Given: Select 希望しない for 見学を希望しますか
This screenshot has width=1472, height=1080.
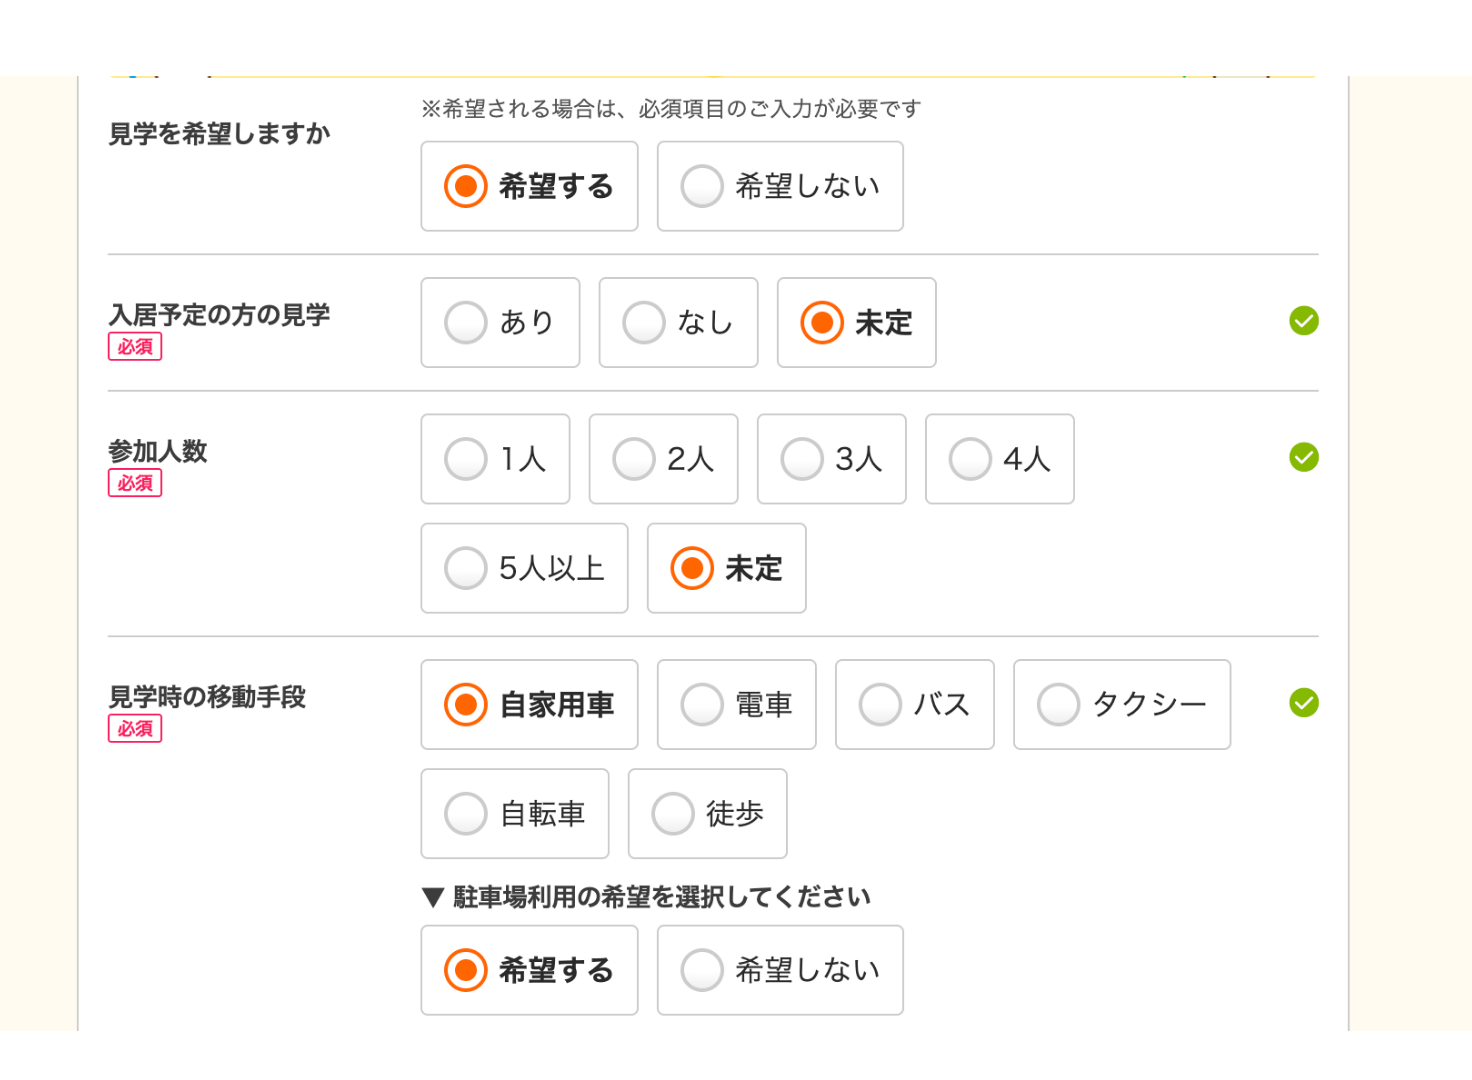Looking at the screenshot, I should coord(779,186).
